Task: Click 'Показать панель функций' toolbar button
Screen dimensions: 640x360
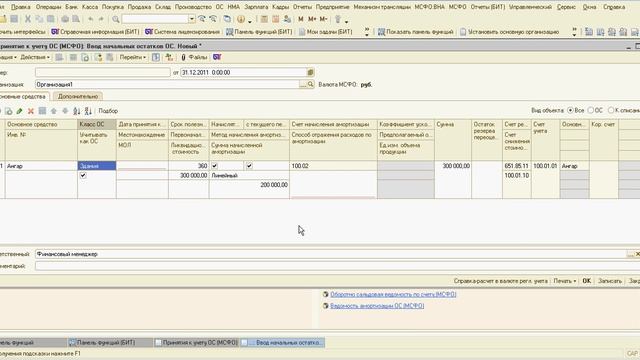Action: [416, 32]
